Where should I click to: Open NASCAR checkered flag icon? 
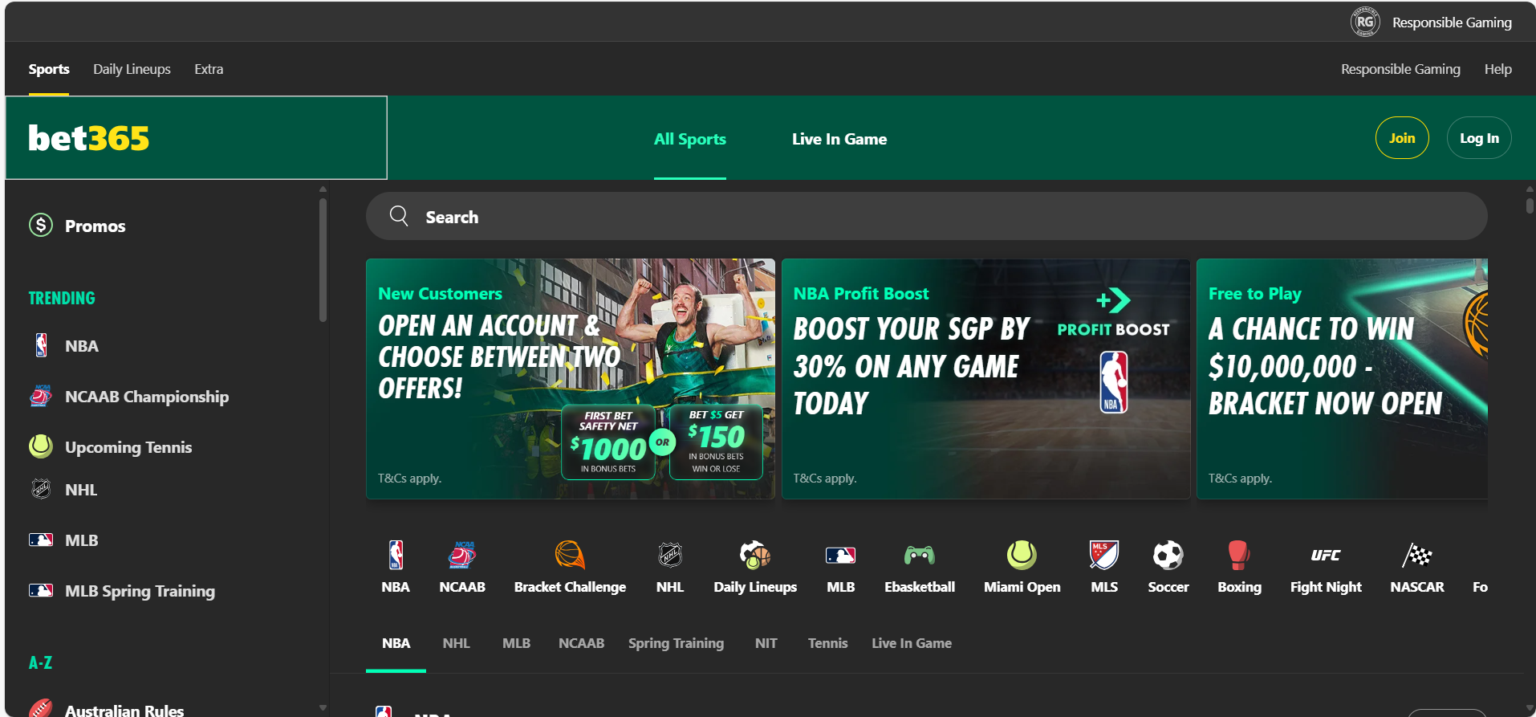point(1417,555)
